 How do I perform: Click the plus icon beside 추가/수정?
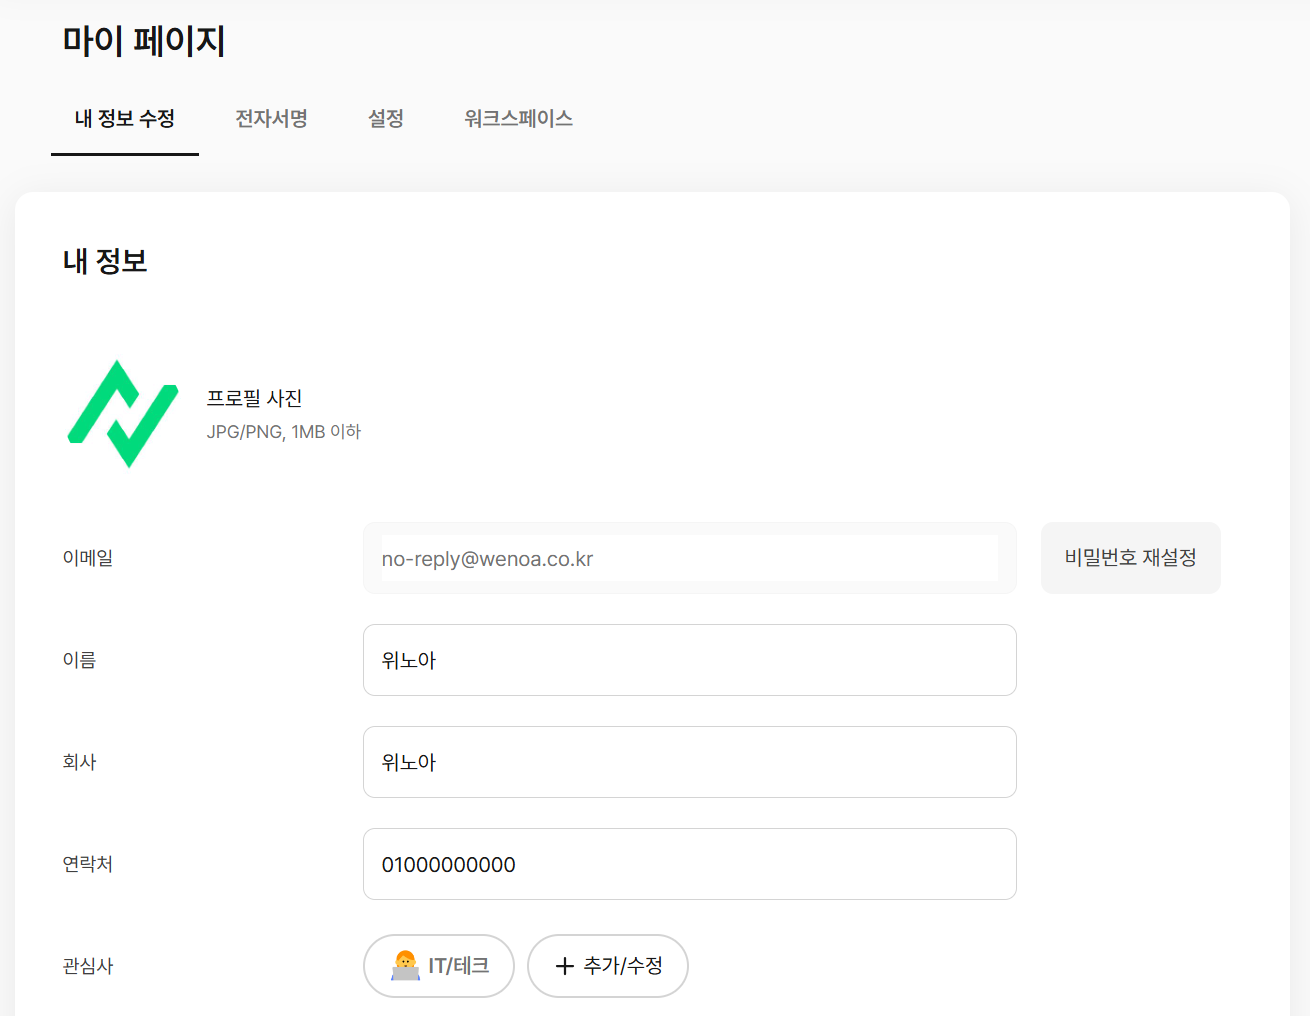pos(565,966)
